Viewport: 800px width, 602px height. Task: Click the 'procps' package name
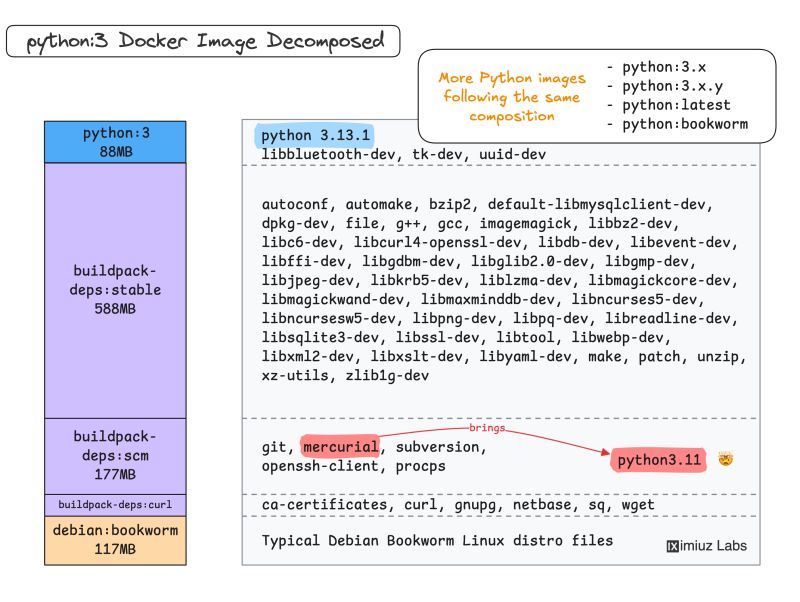(x=420, y=466)
